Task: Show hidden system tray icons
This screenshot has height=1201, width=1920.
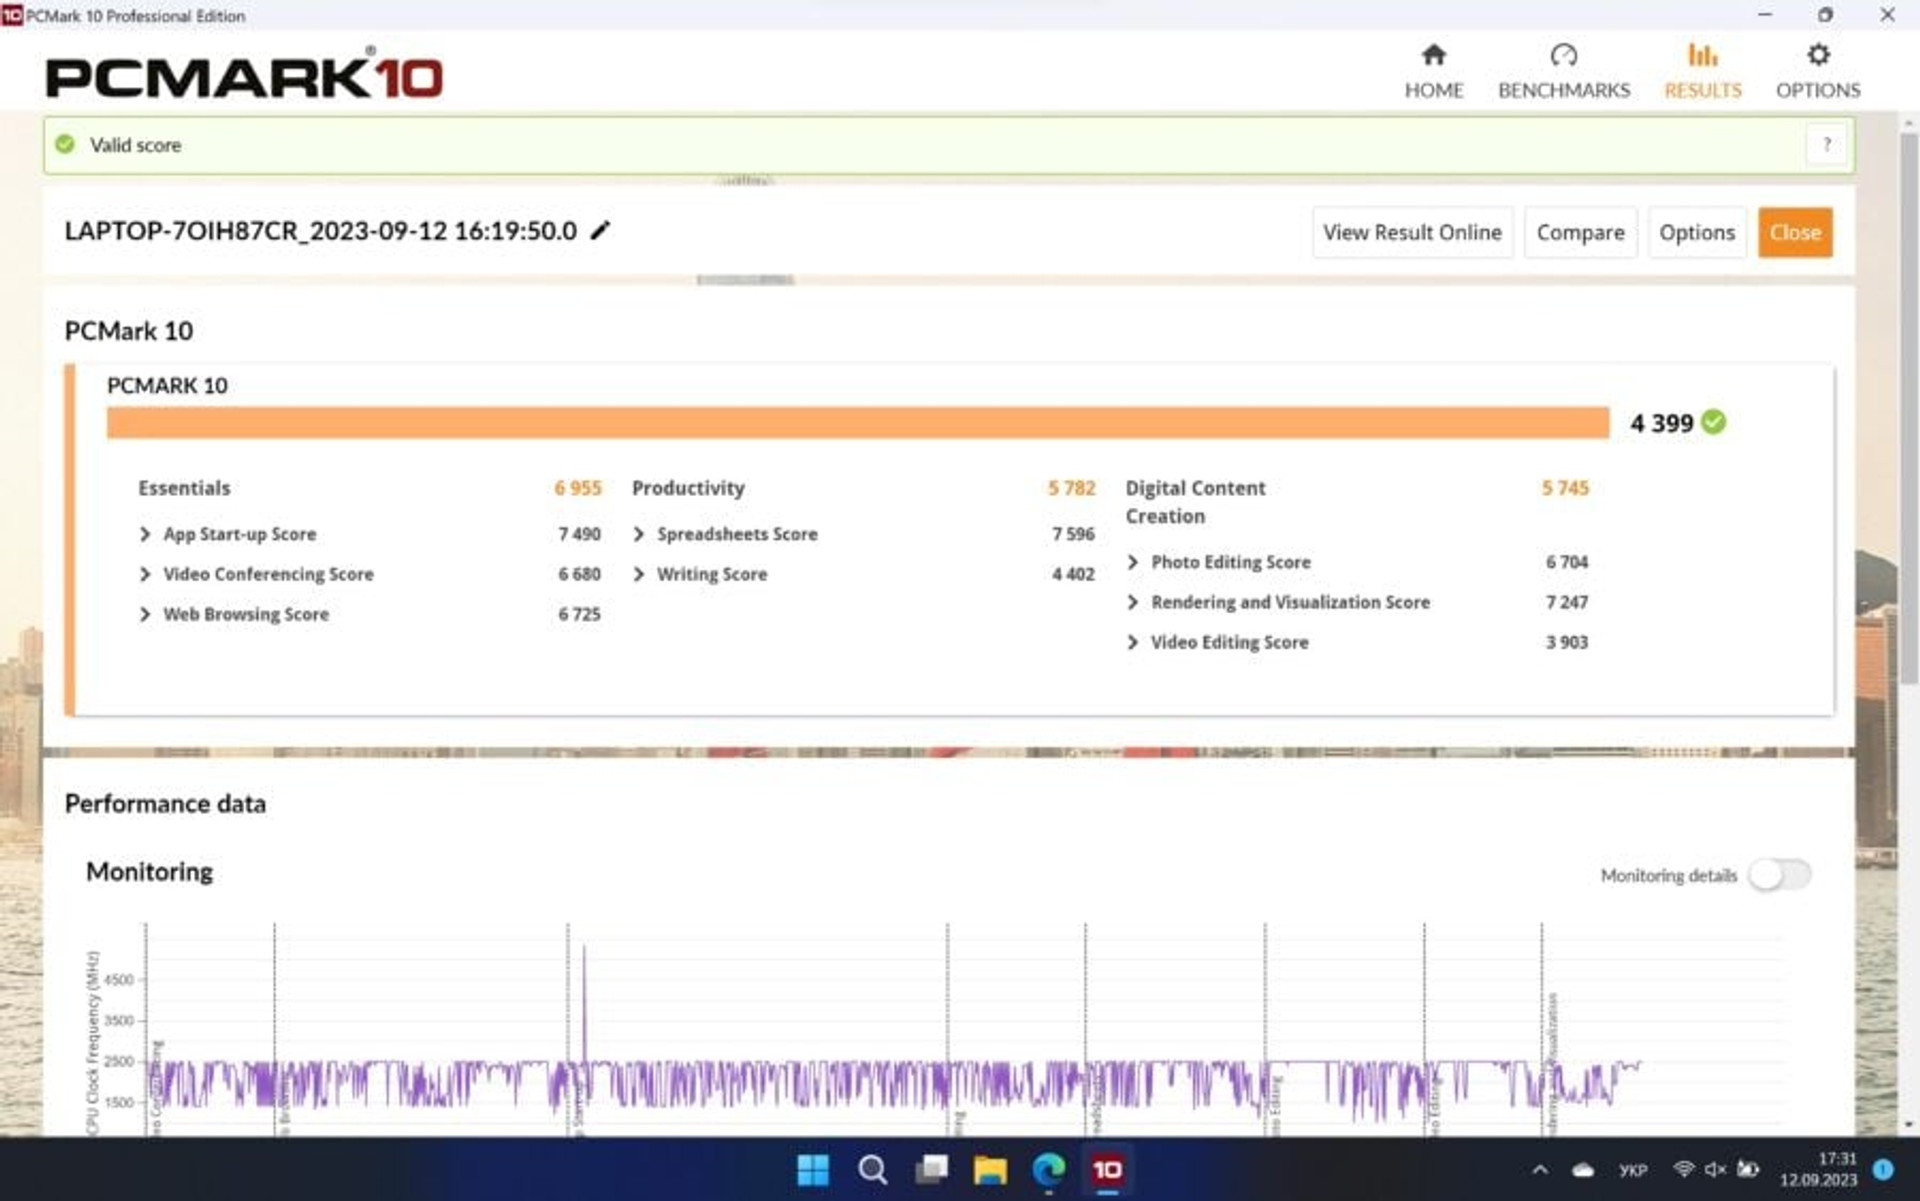Action: (1540, 1169)
